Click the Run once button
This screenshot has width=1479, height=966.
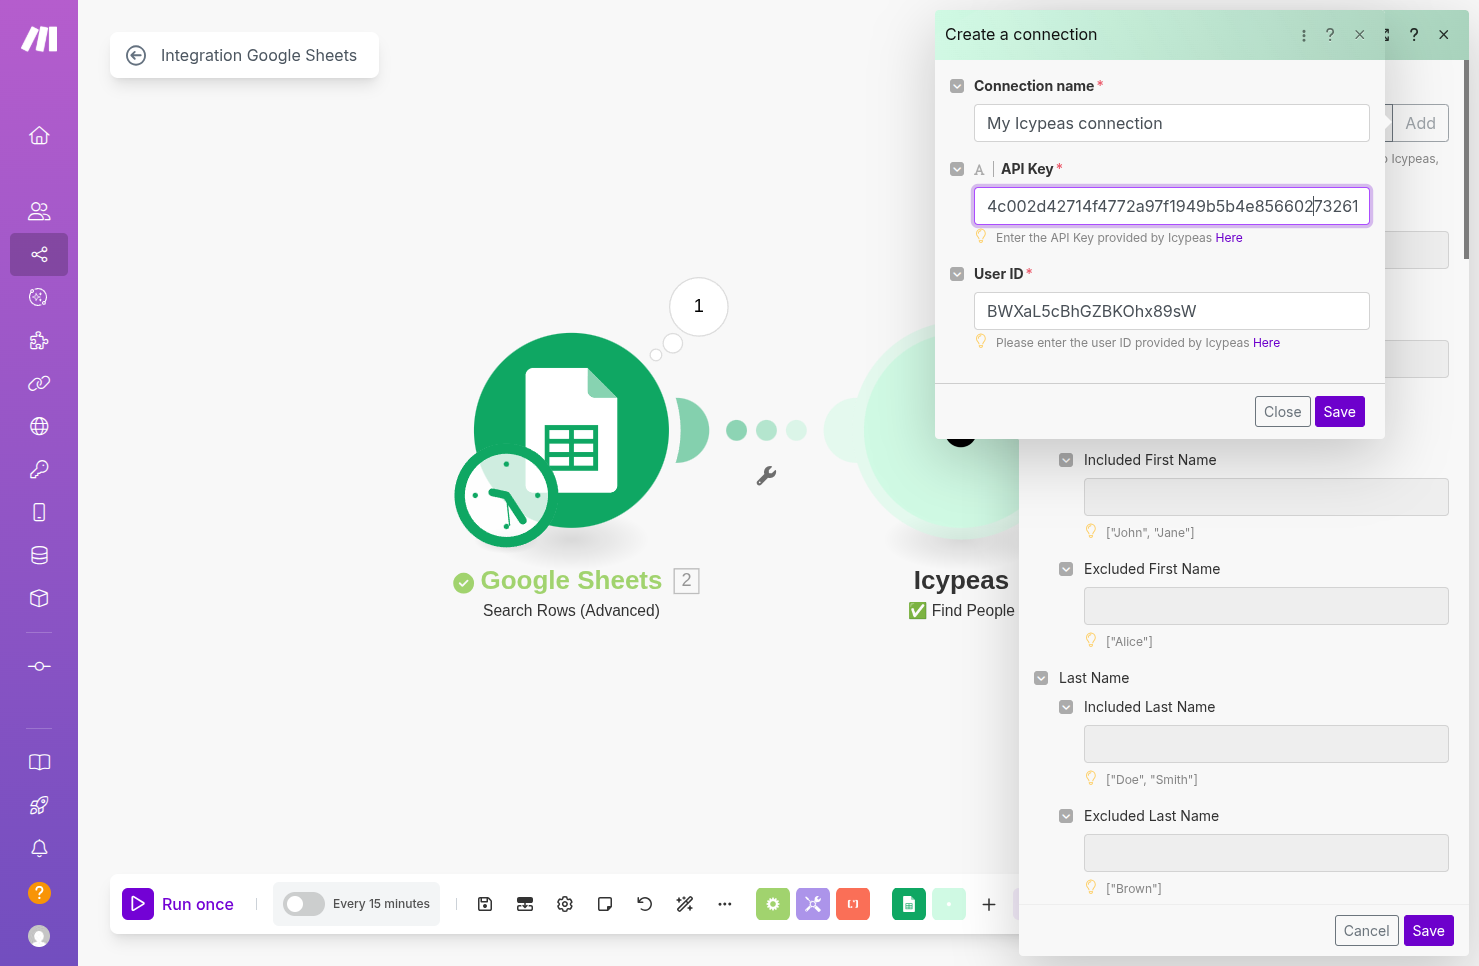[178, 904]
